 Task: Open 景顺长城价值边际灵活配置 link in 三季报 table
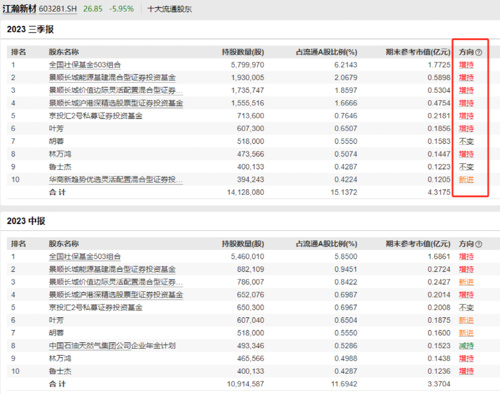116,90
